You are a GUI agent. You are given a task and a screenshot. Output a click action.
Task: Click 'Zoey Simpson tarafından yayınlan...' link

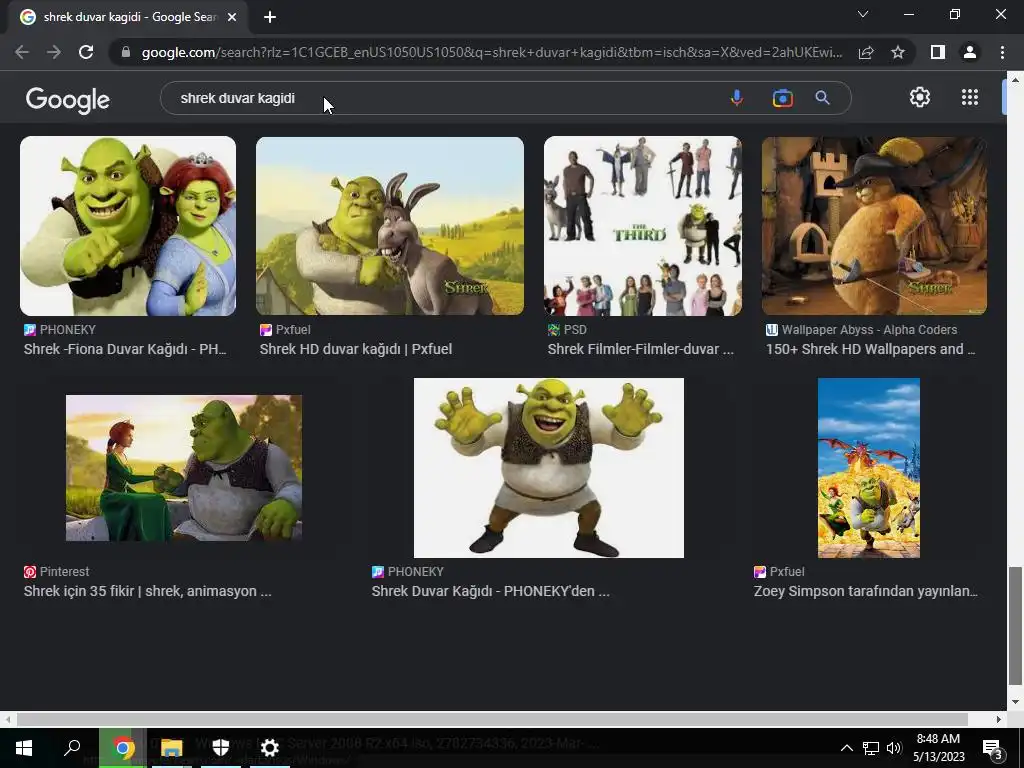[x=866, y=591]
